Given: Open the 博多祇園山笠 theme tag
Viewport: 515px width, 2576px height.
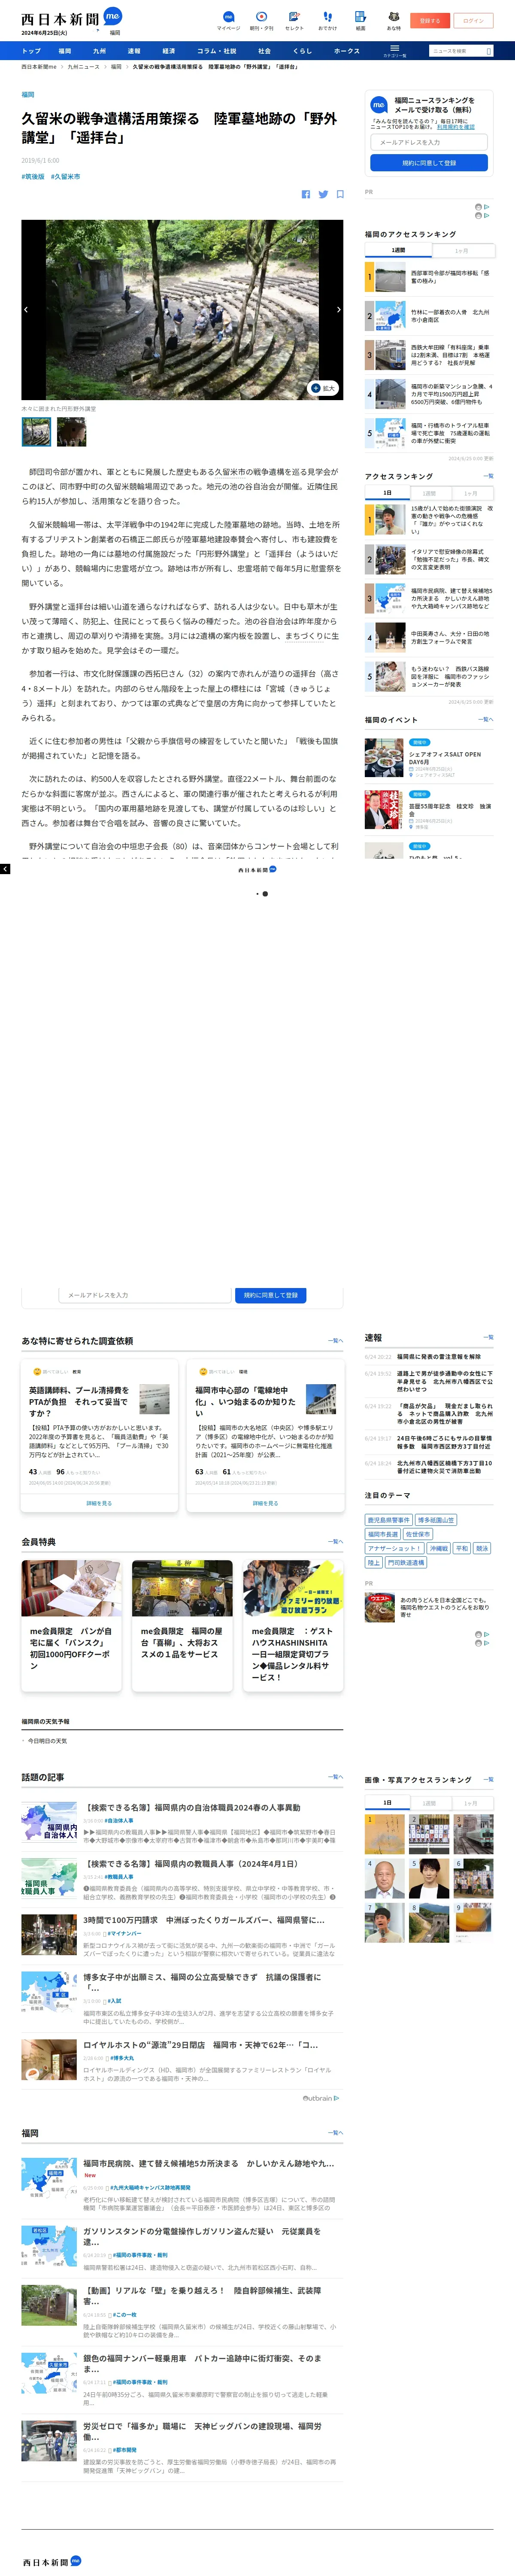Looking at the screenshot, I should [x=436, y=1520].
